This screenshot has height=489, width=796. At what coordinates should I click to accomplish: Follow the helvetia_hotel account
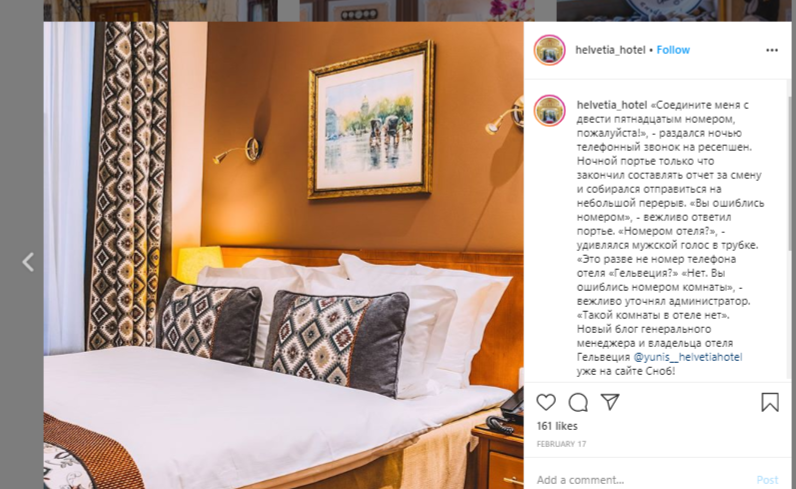(673, 50)
